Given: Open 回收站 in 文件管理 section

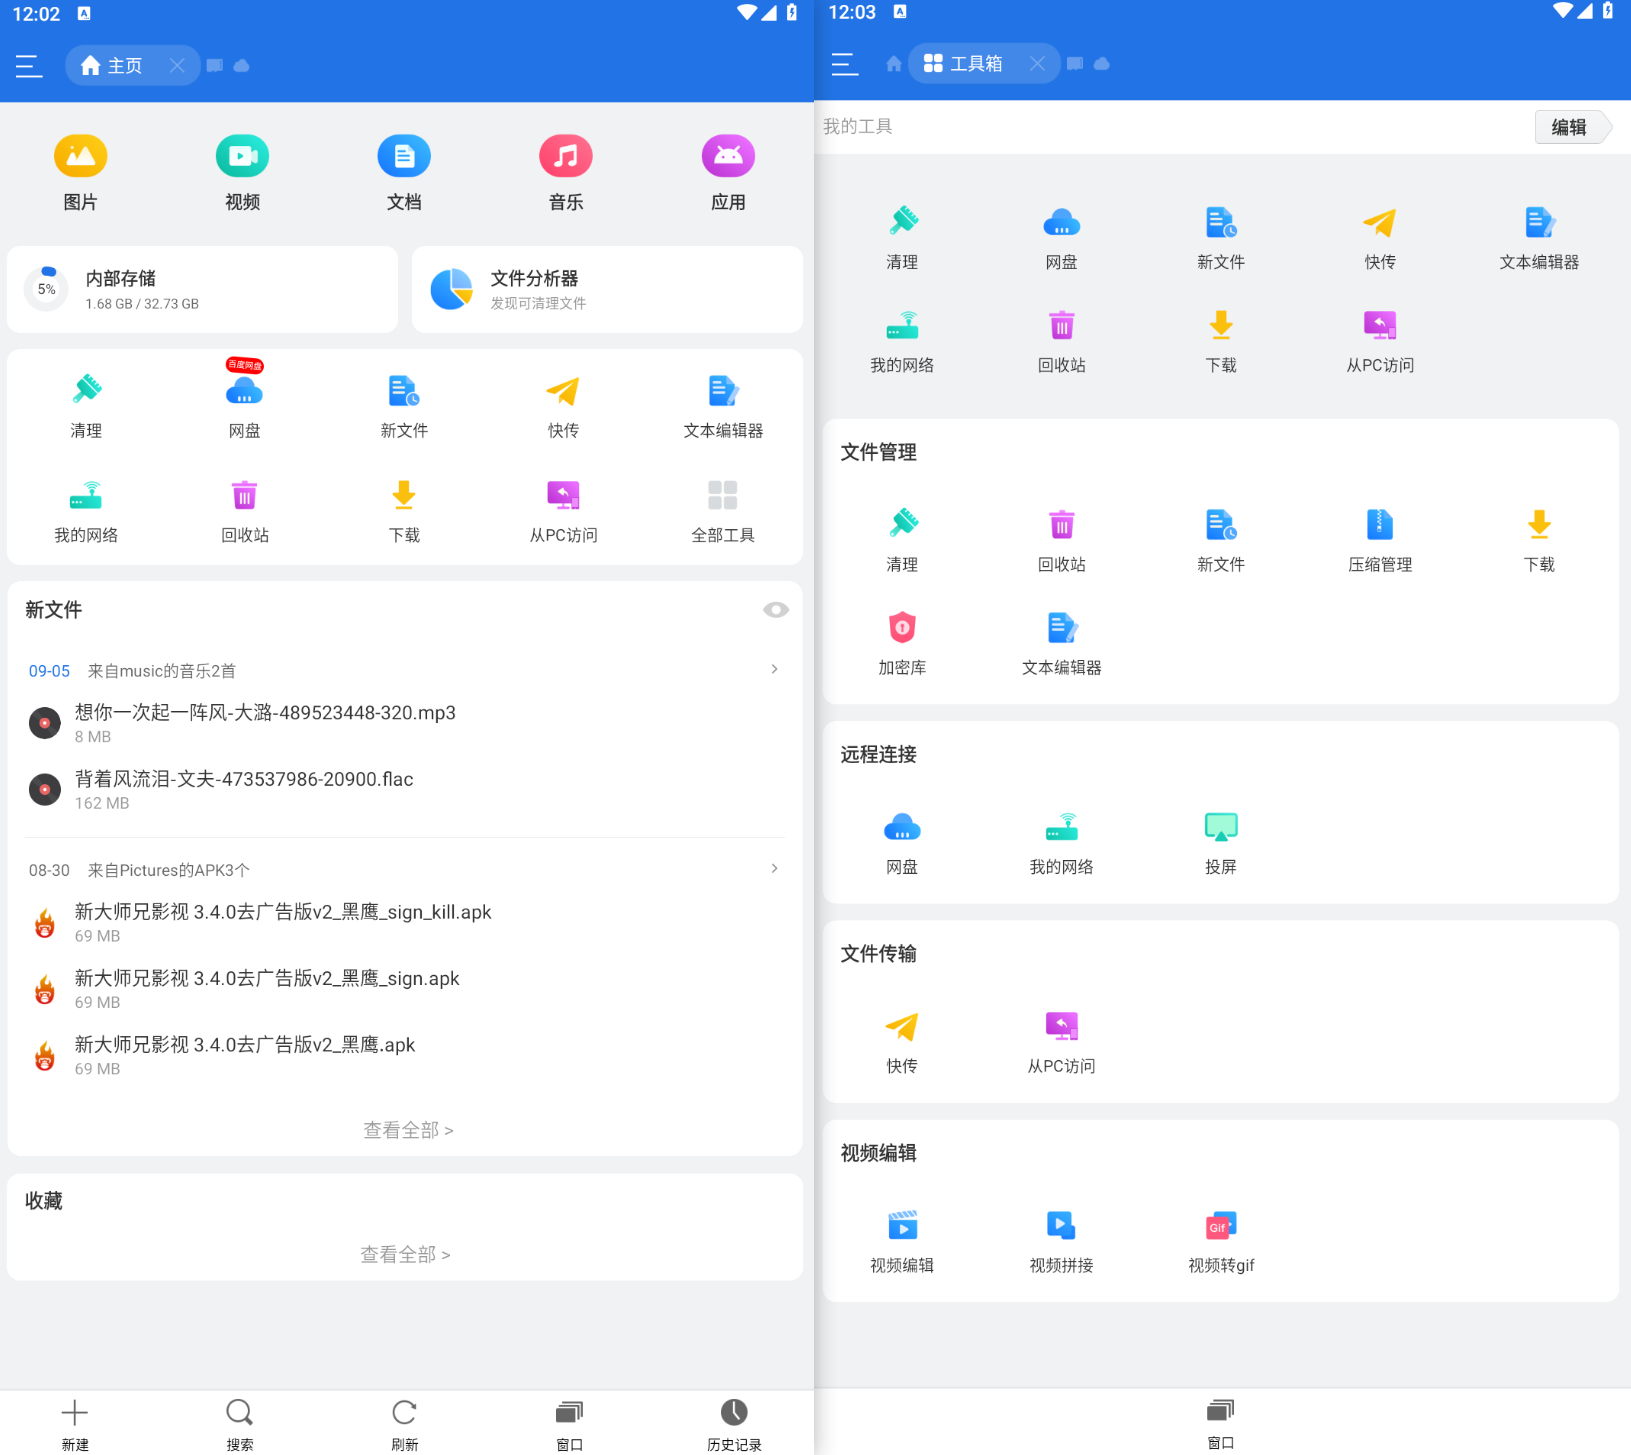Looking at the screenshot, I should [x=1061, y=540].
